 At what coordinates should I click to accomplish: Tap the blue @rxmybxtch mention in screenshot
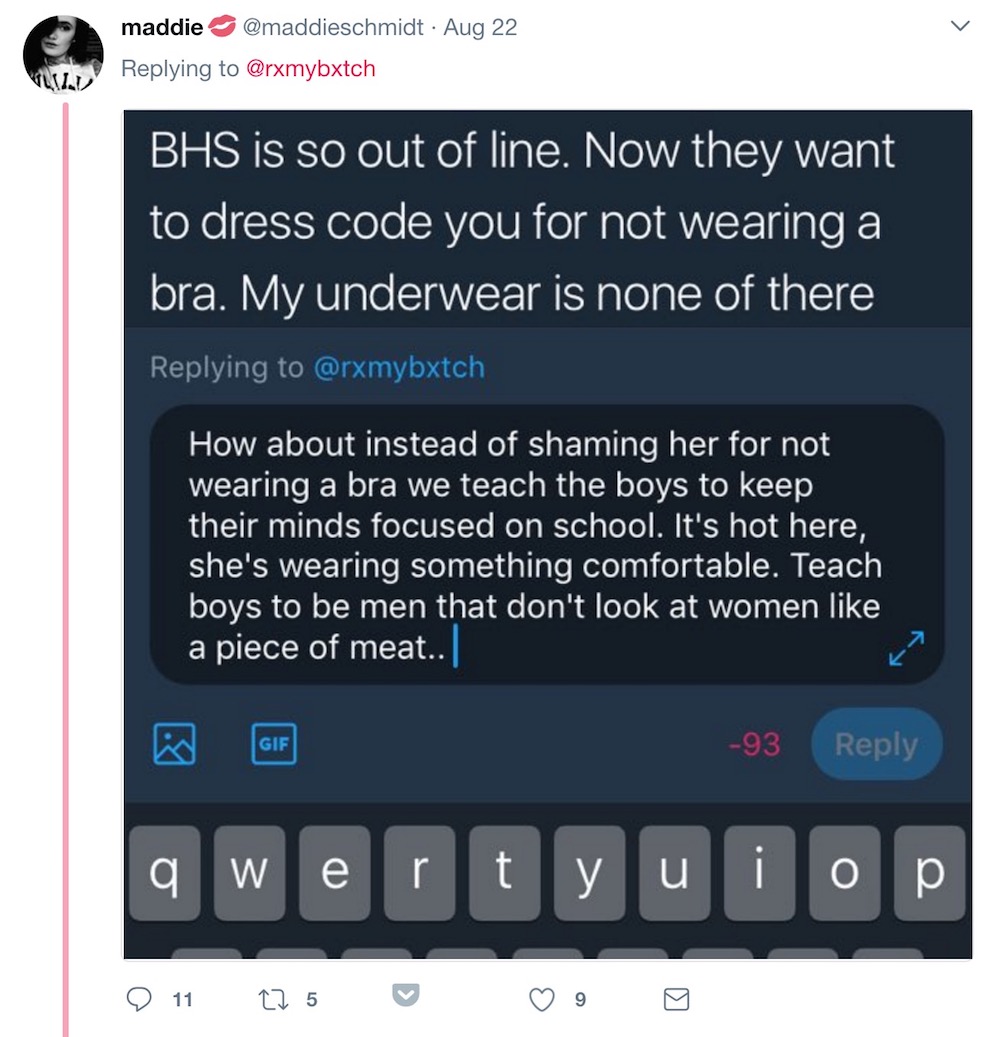click(399, 368)
